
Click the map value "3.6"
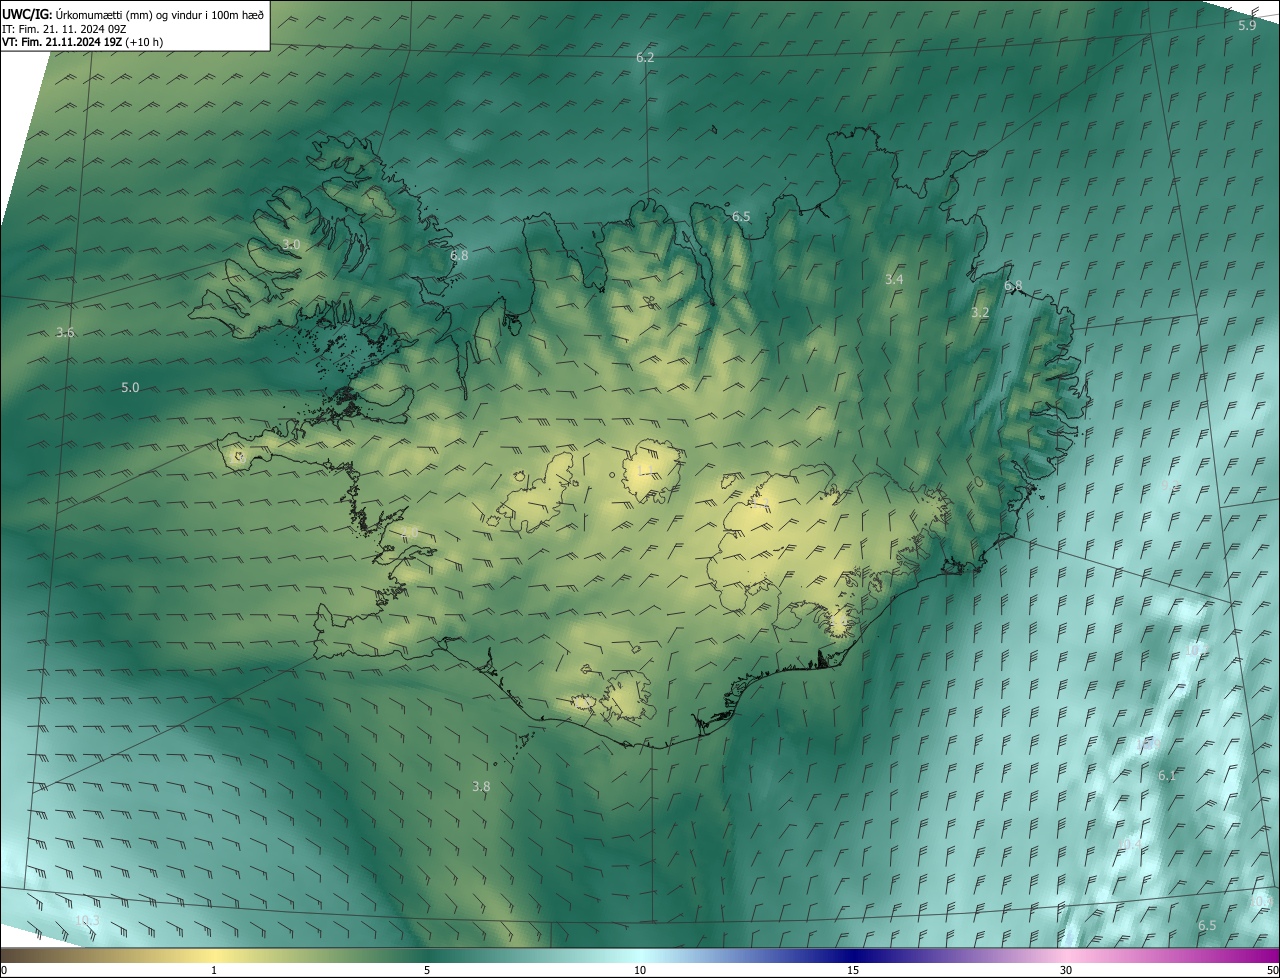tap(65, 332)
